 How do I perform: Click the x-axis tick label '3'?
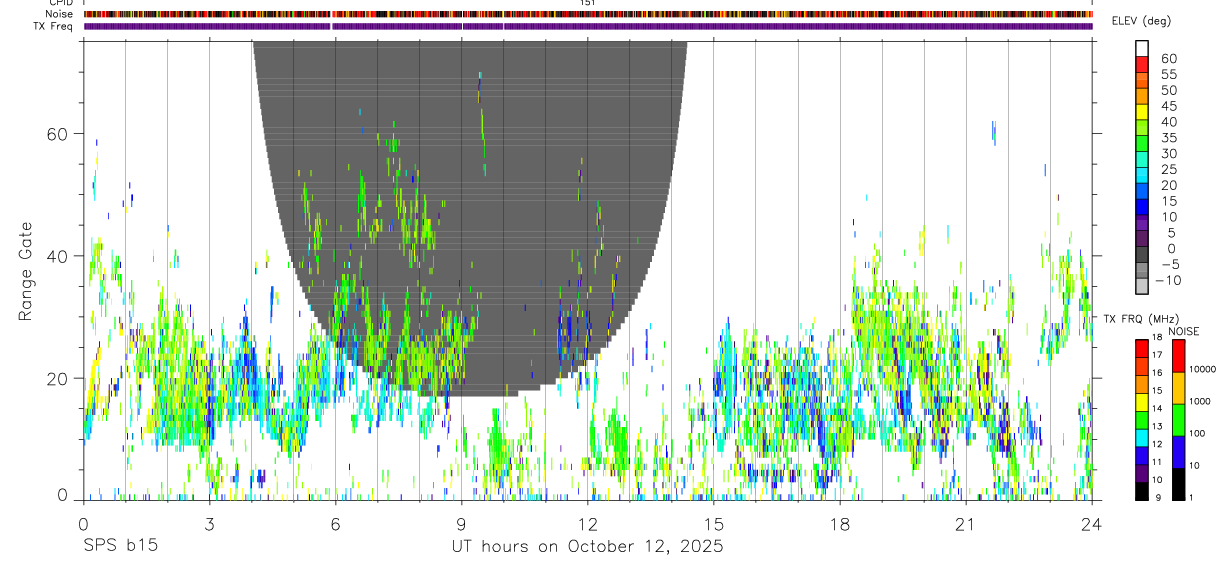[210, 522]
